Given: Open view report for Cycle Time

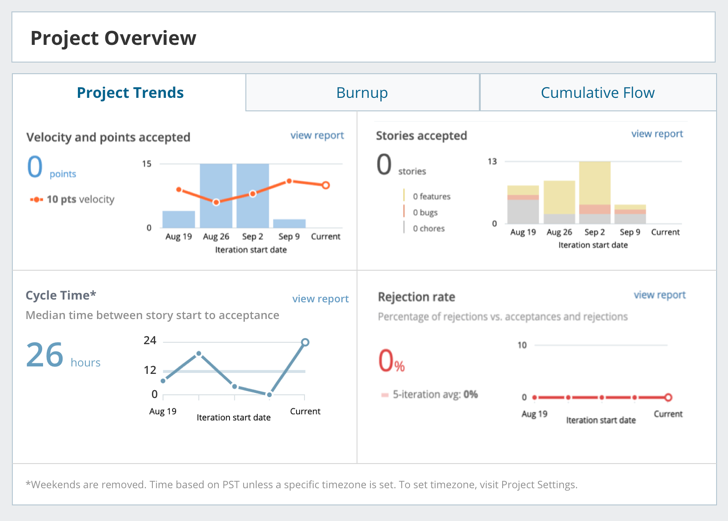Looking at the screenshot, I should tap(320, 299).
